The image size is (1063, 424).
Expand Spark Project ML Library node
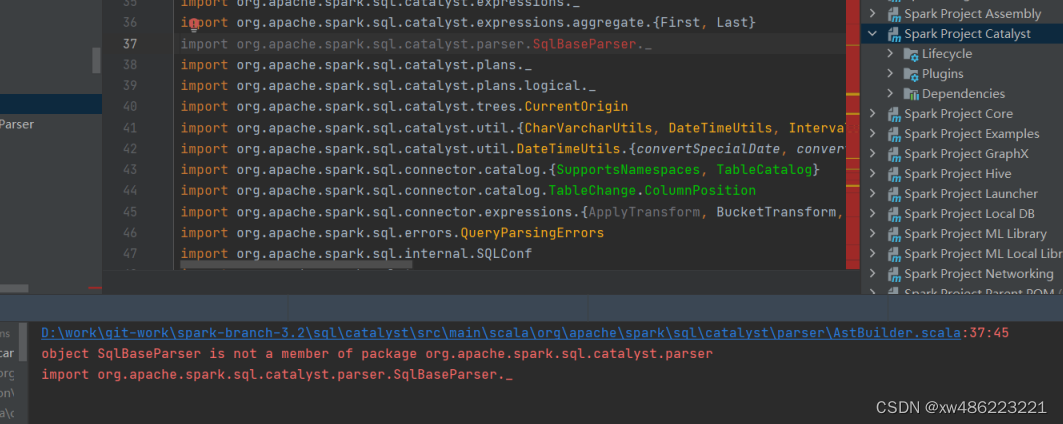[873, 234]
